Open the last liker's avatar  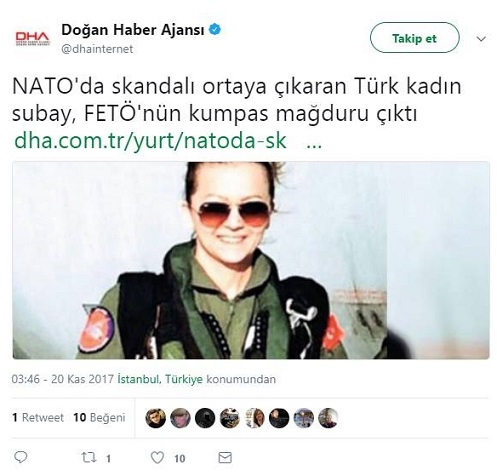point(328,418)
